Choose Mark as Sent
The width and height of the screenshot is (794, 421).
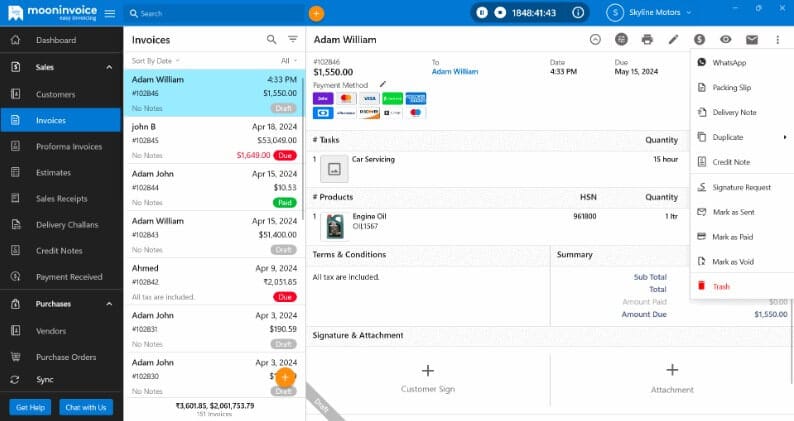click(742, 212)
